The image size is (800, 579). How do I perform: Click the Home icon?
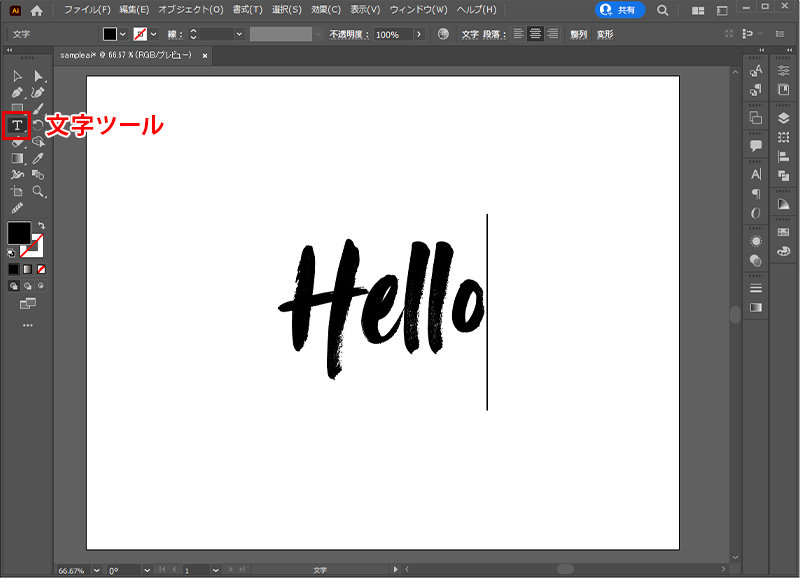point(37,10)
